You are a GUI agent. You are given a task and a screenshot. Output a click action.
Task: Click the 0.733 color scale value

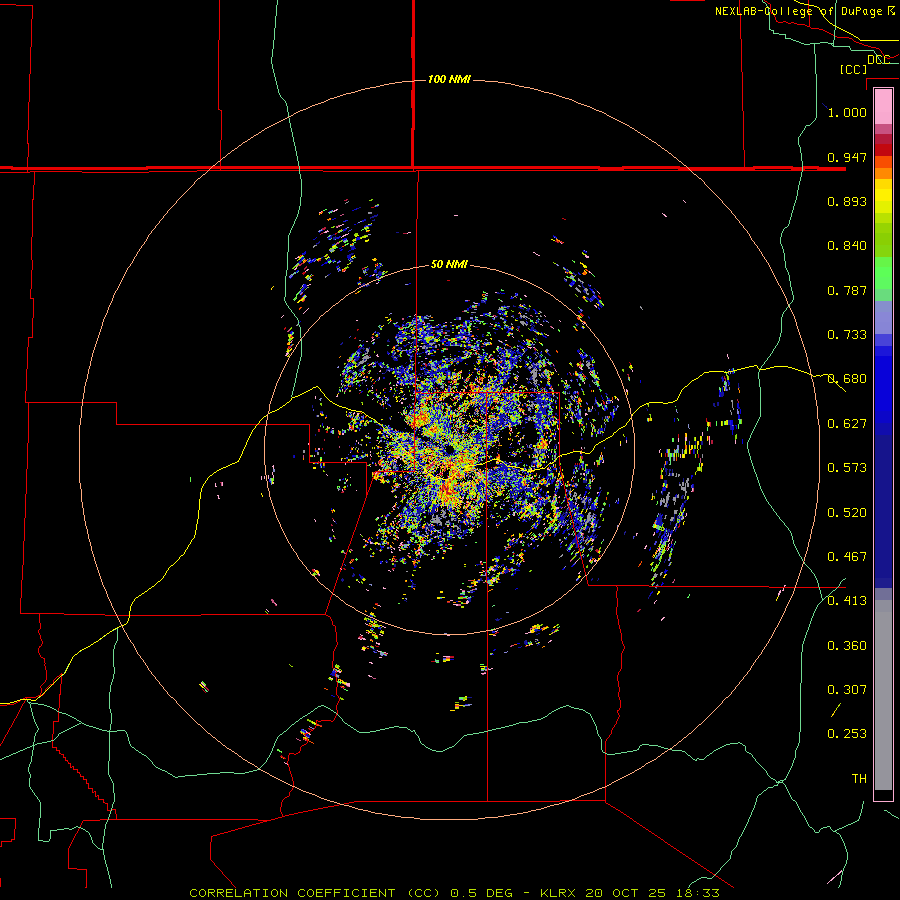(x=847, y=335)
